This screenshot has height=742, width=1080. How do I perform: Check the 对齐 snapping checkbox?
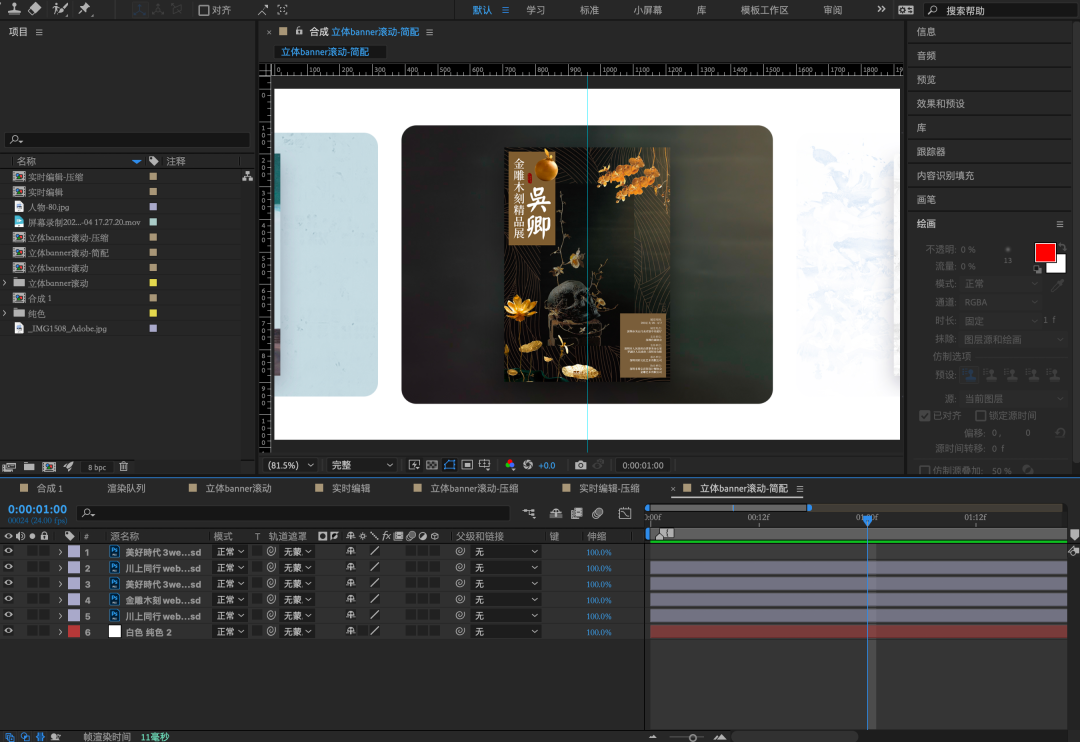pos(204,10)
